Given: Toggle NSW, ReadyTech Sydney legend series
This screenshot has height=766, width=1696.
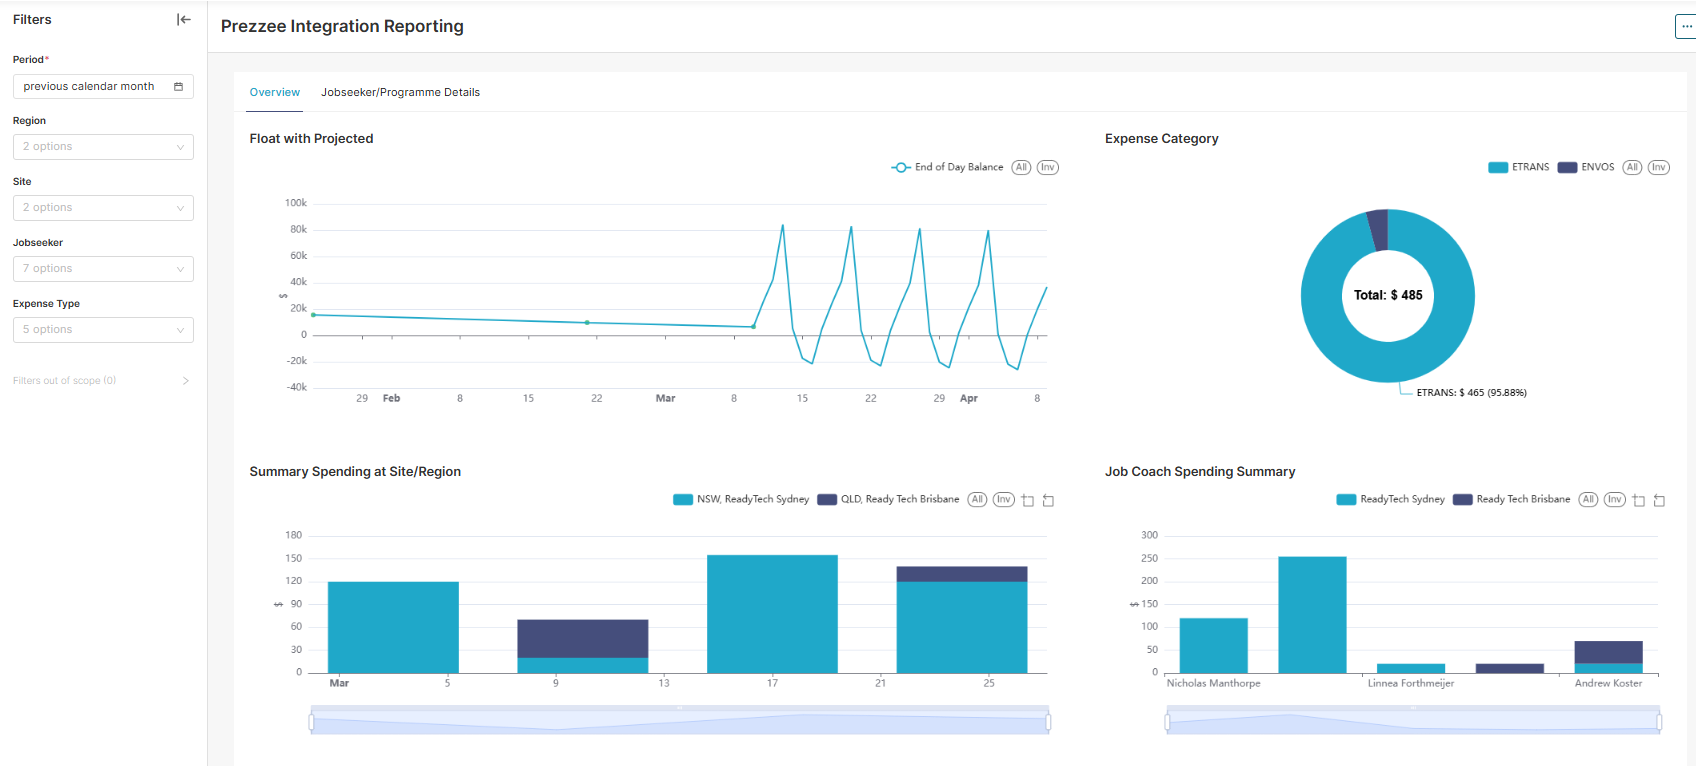Looking at the screenshot, I should [x=741, y=499].
